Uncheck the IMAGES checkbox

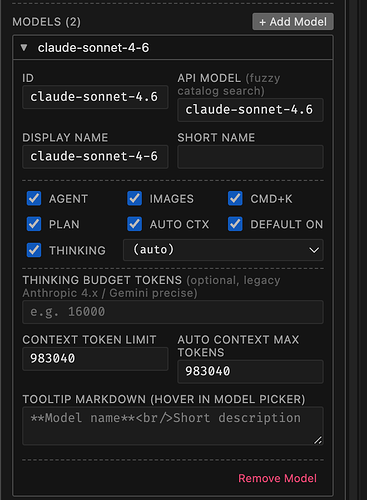(134, 198)
